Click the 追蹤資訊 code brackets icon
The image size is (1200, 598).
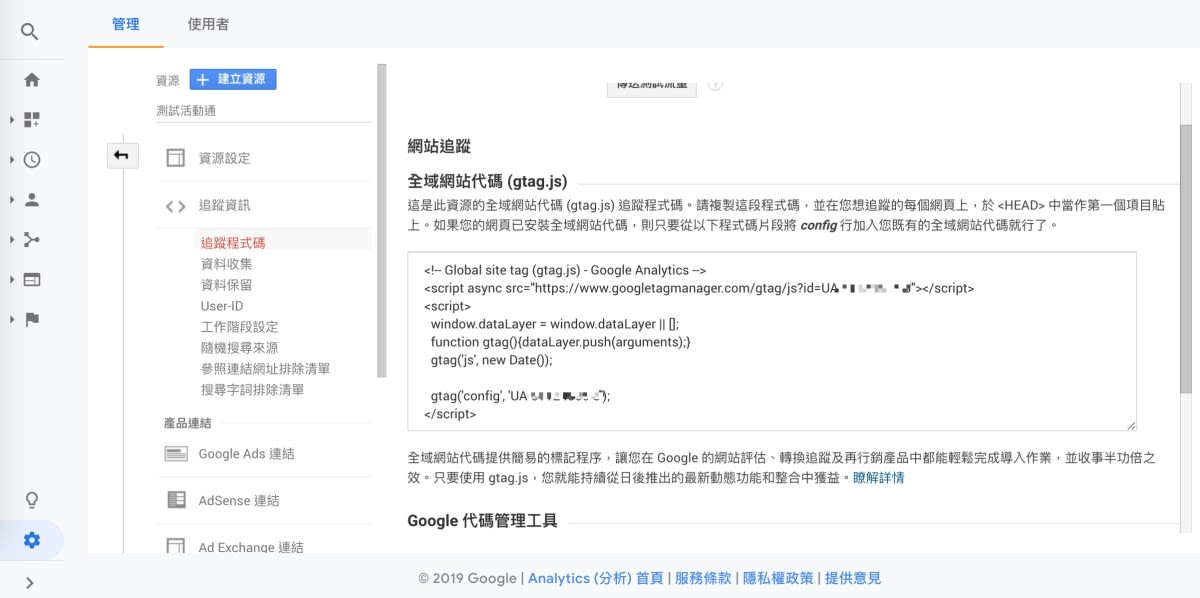pyautogui.click(x=176, y=206)
